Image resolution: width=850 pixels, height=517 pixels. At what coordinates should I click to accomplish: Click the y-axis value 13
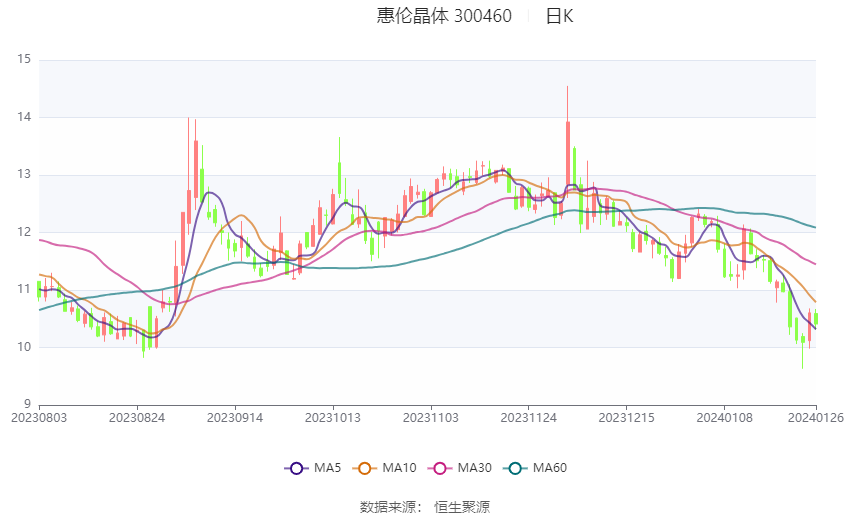click(24, 174)
